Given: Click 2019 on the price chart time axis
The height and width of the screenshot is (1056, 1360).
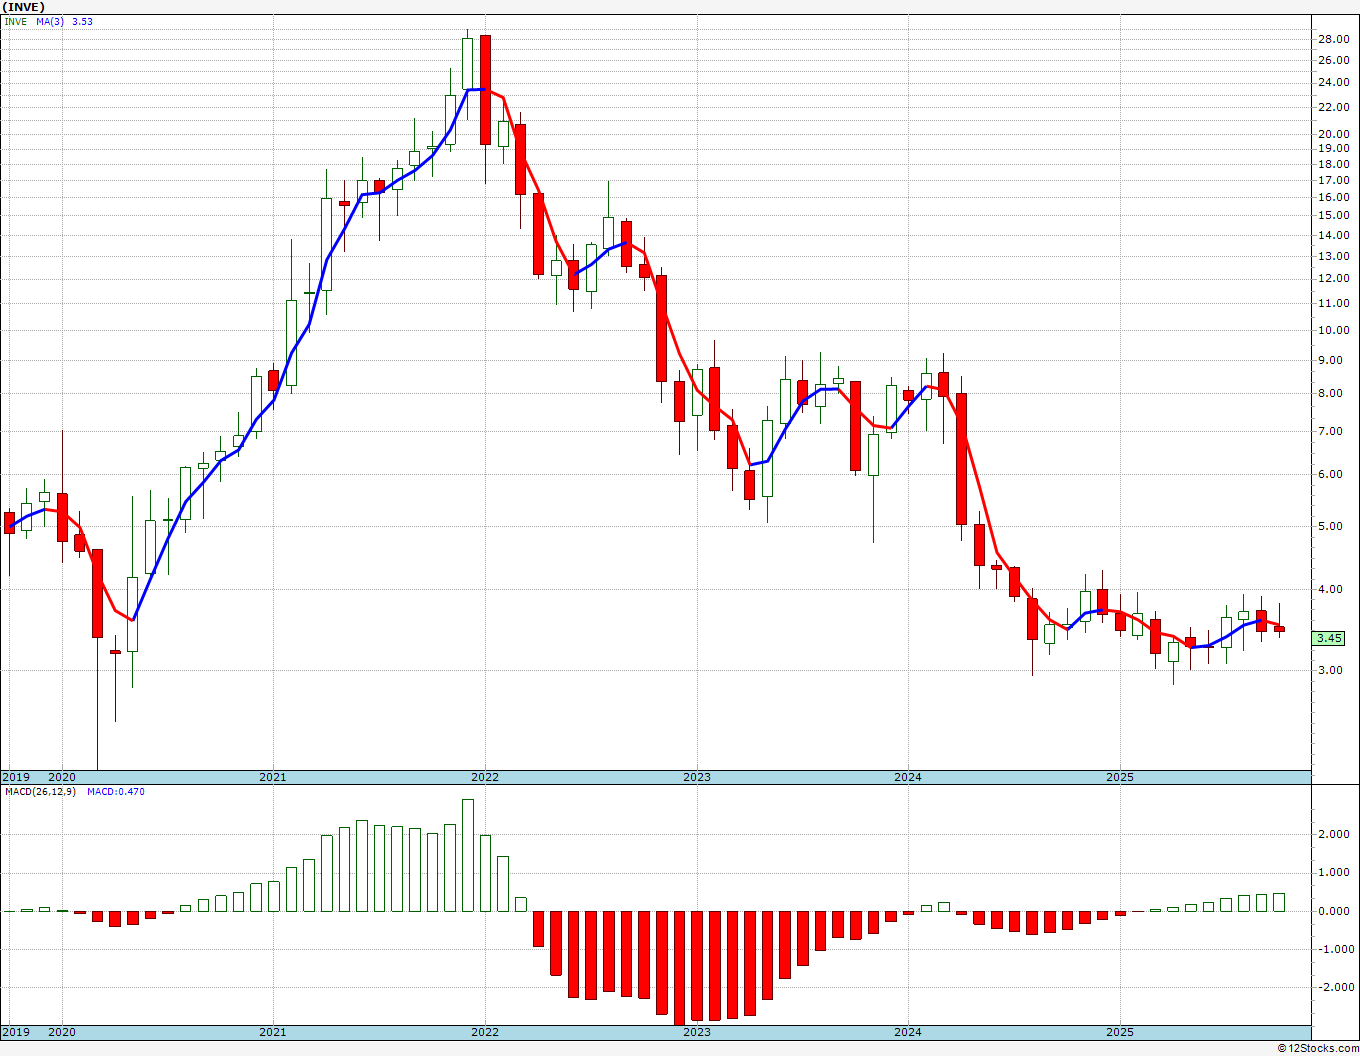Looking at the screenshot, I should [x=16, y=777].
